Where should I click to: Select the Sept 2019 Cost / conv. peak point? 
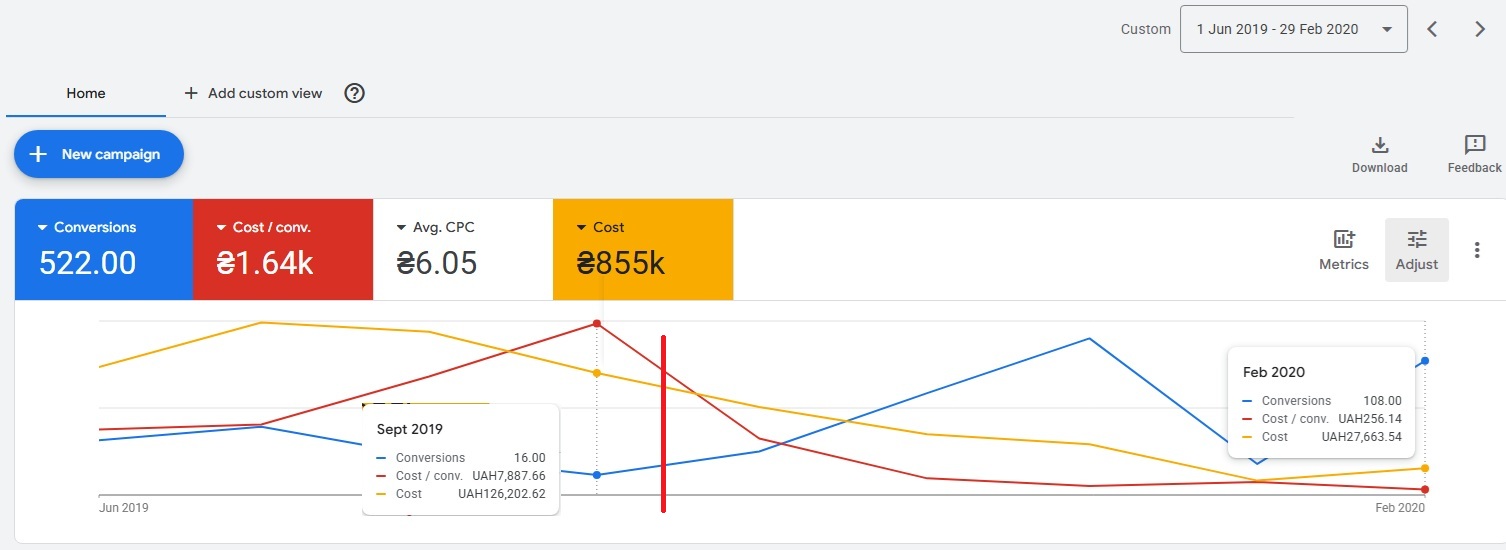coord(597,323)
